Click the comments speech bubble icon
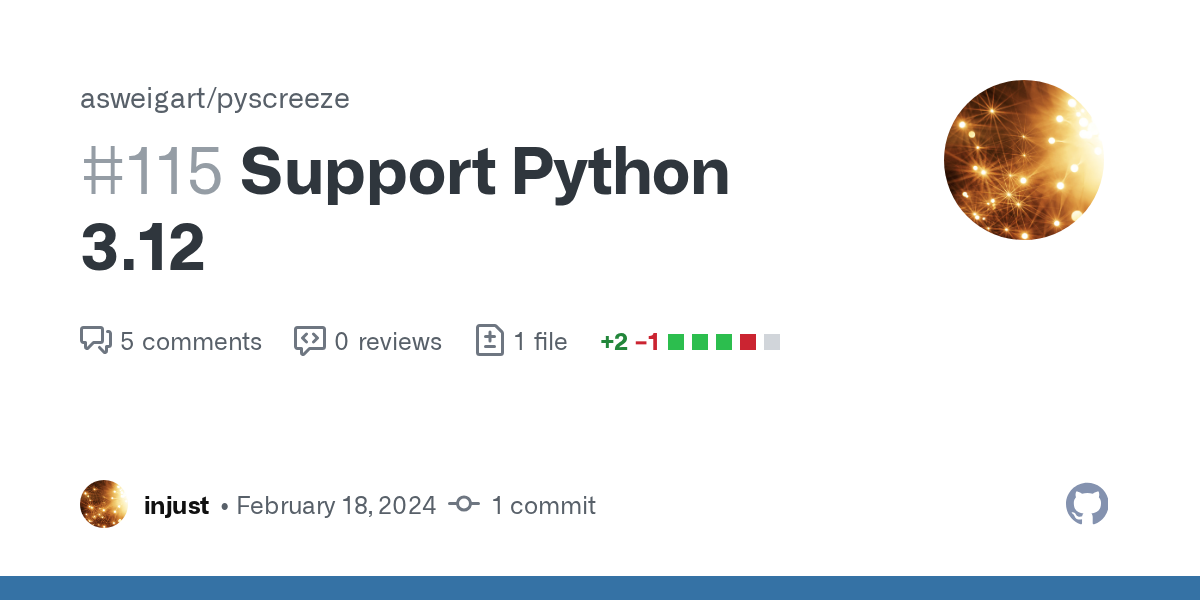The height and width of the screenshot is (600, 1200). pyautogui.click(x=95, y=341)
